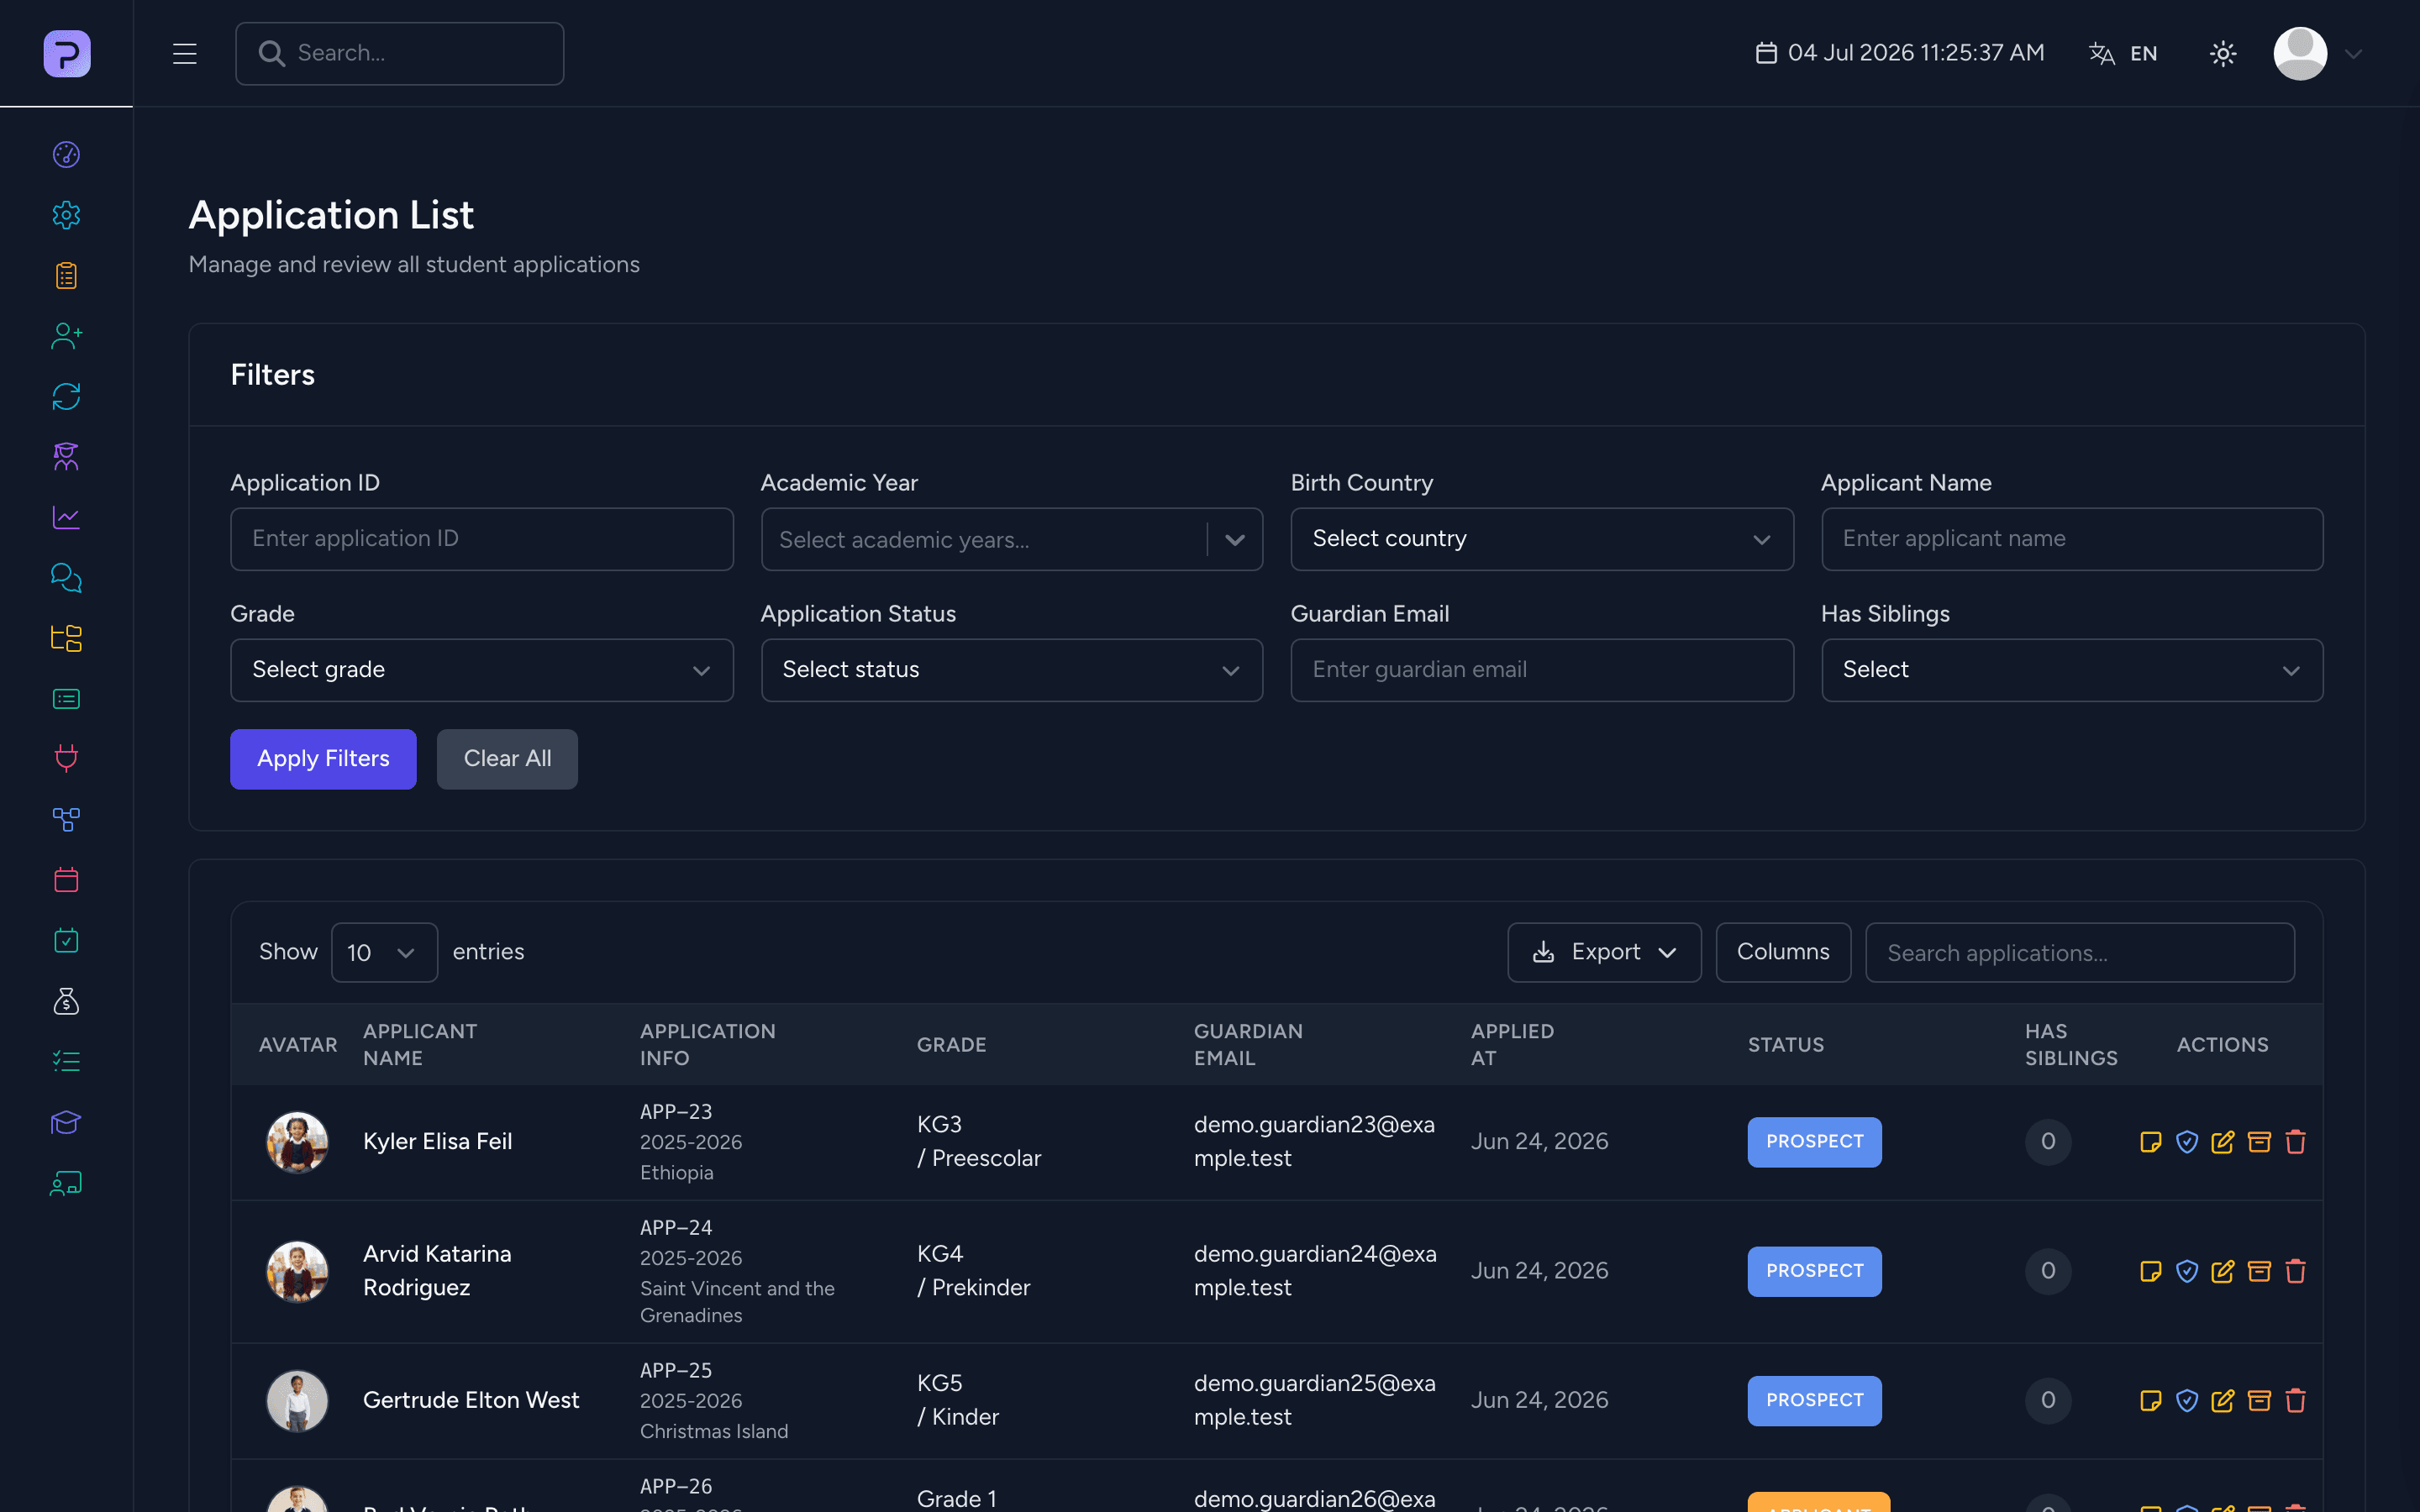Focus the top Search field
Image resolution: width=2420 pixels, height=1512 pixels.
(x=399, y=53)
